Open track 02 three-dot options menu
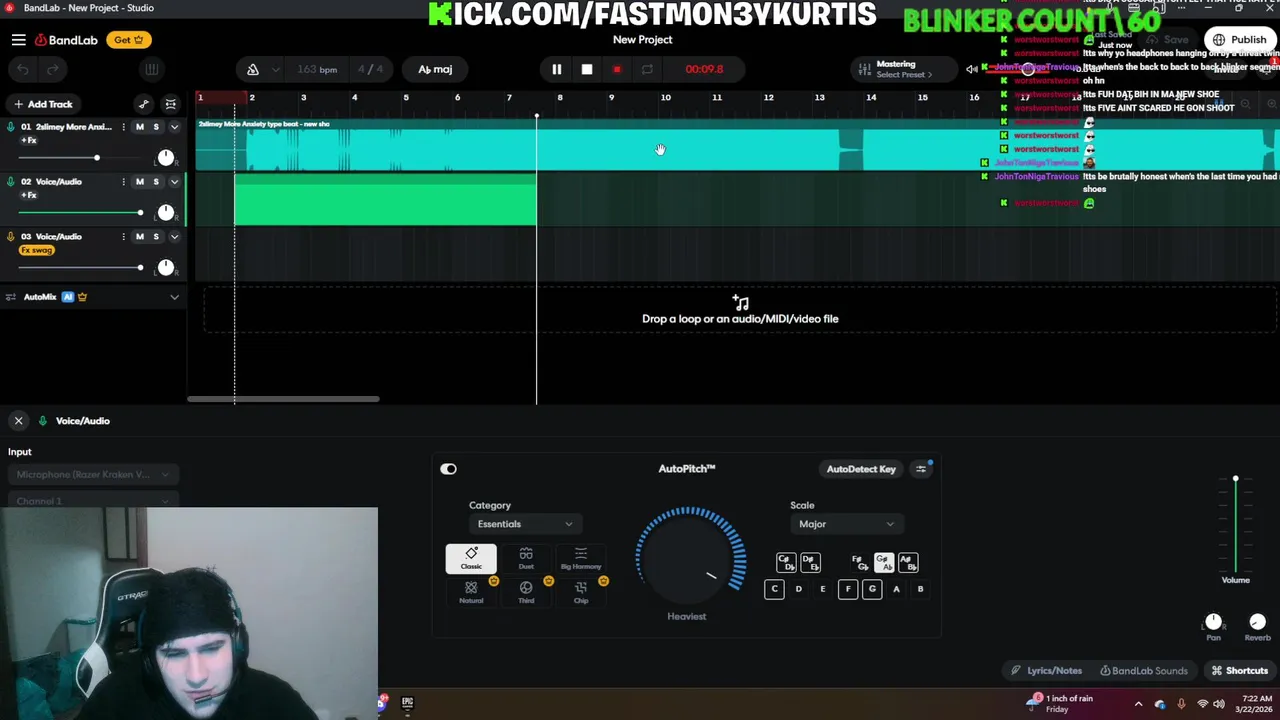Image resolution: width=1280 pixels, height=720 pixels. pyautogui.click(x=123, y=182)
